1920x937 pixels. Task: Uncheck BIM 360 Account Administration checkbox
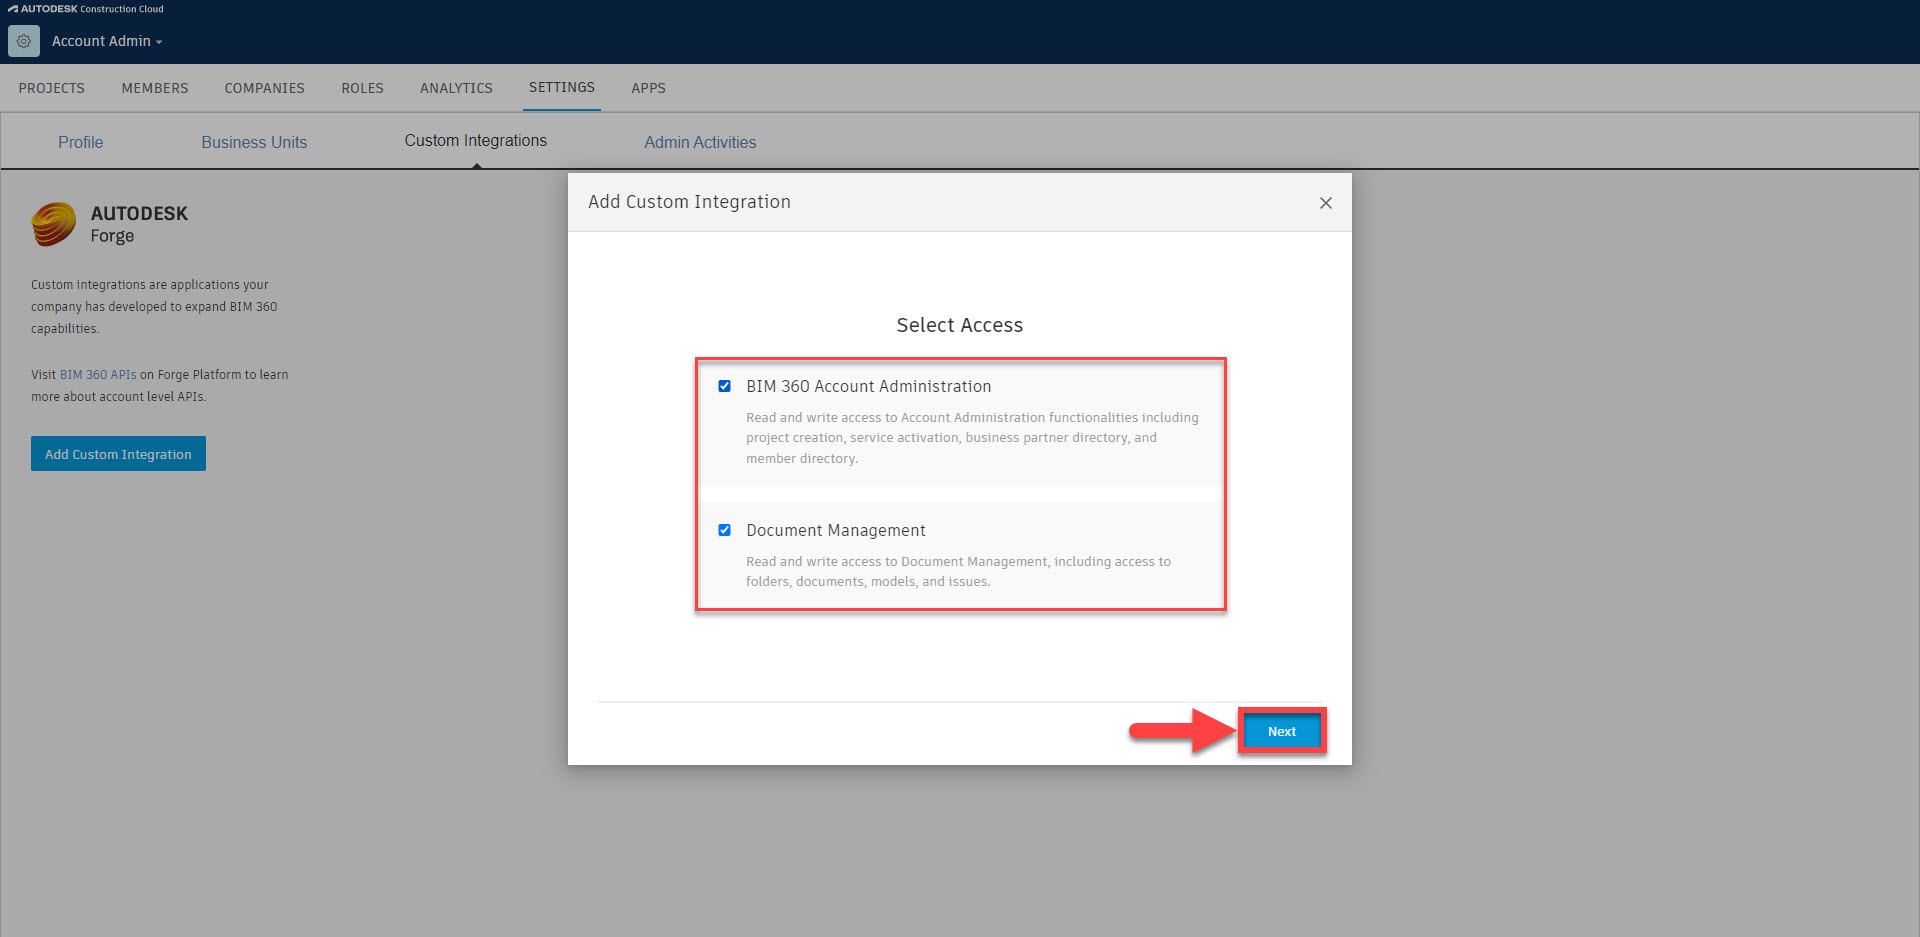tap(725, 386)
